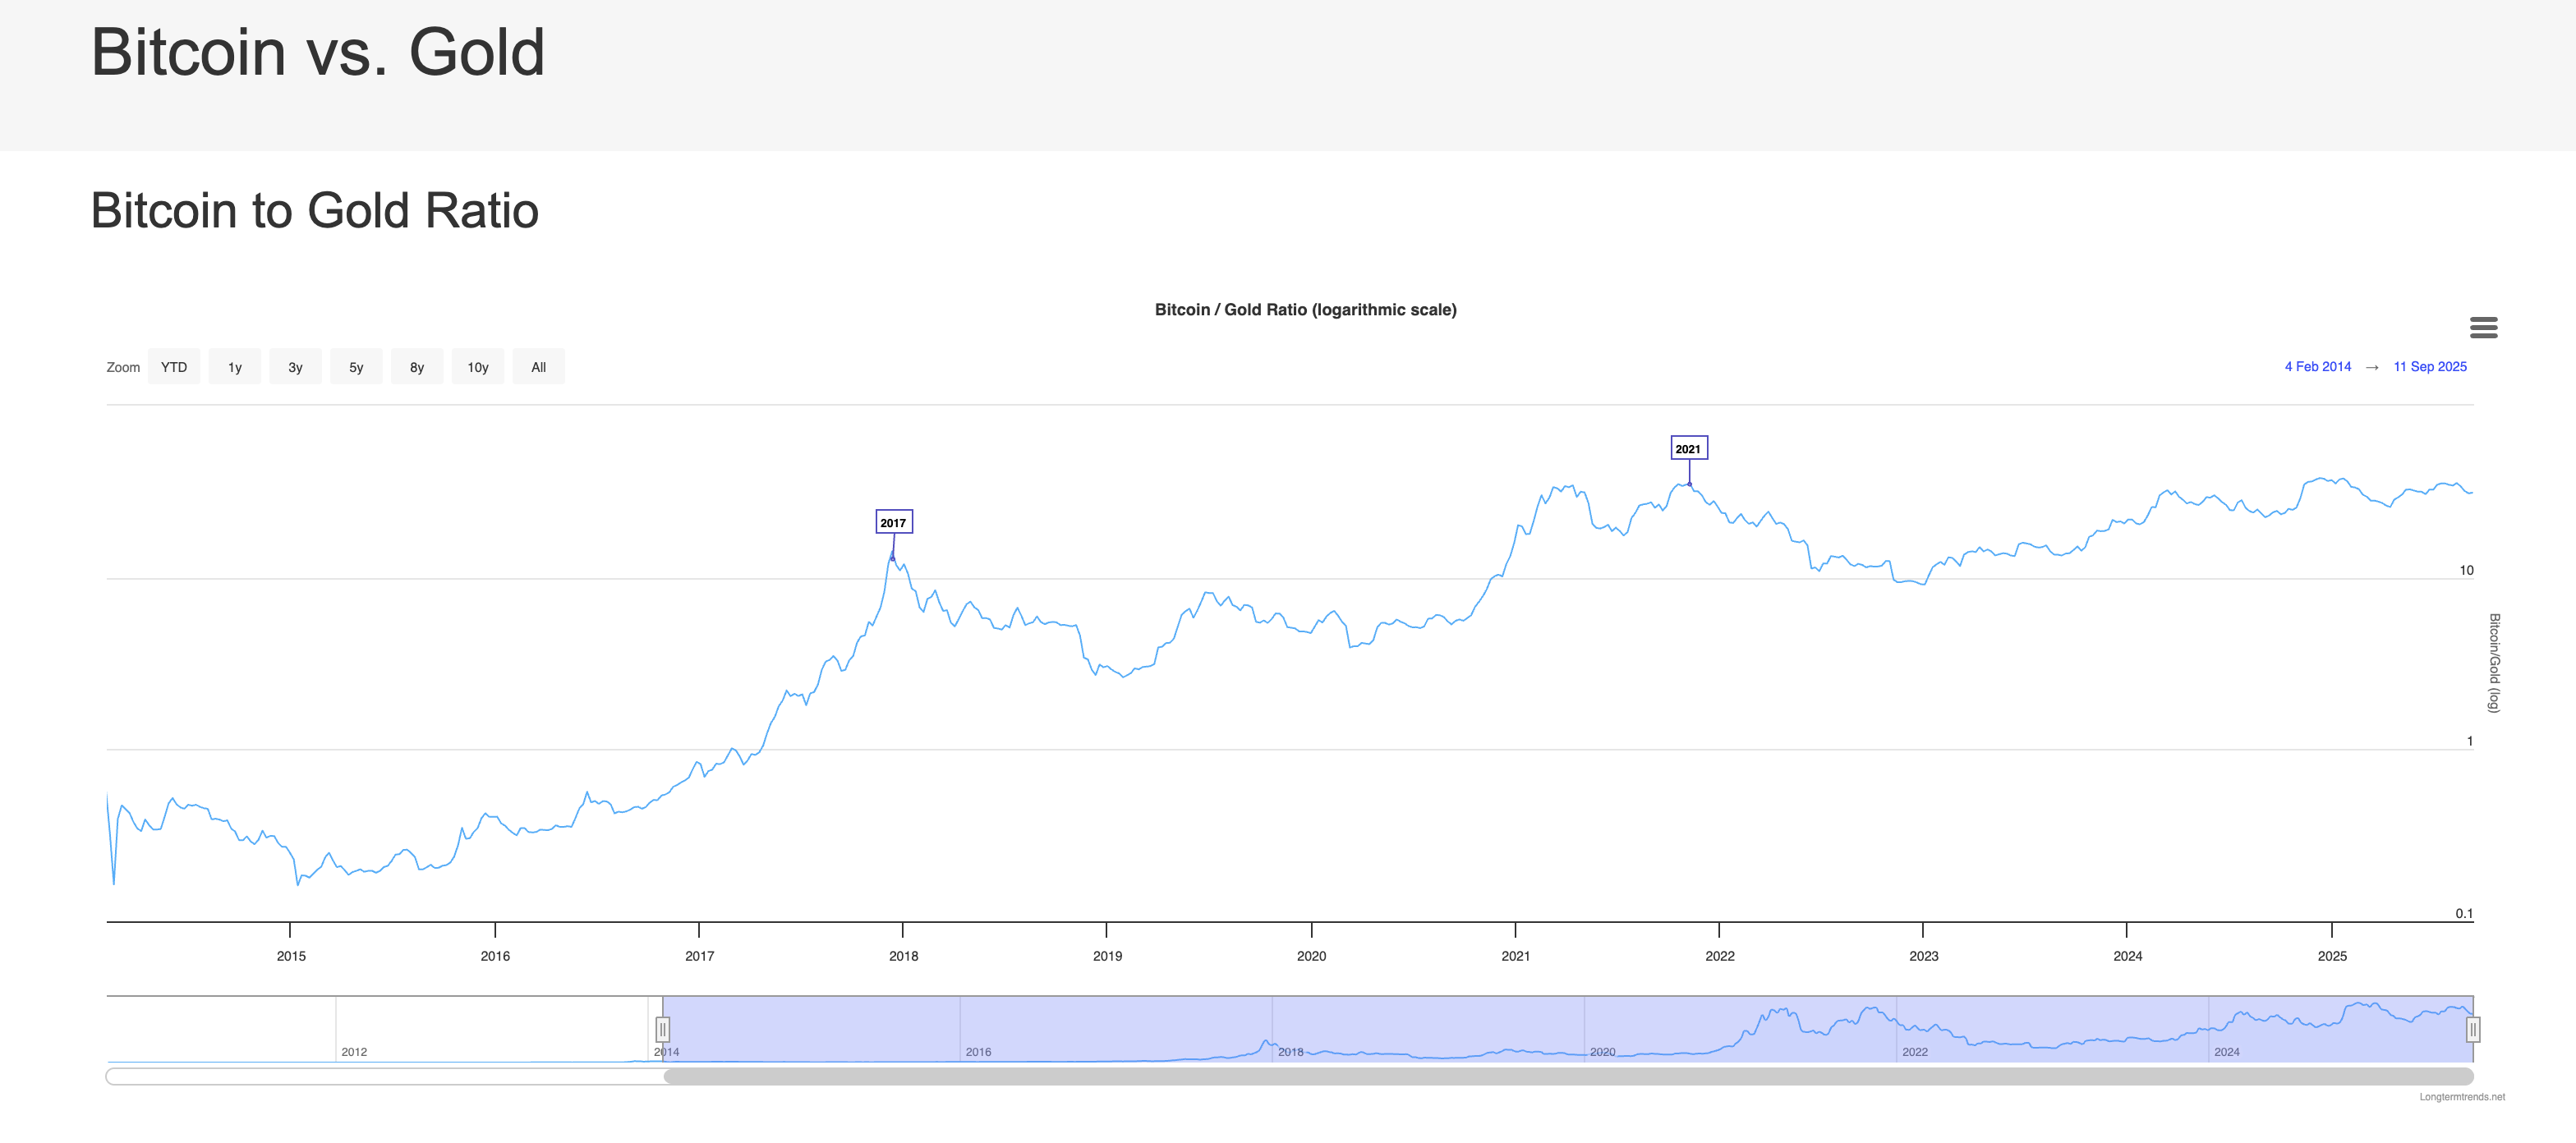Open the chart hamburger context menu

(x=2483, y=328)
